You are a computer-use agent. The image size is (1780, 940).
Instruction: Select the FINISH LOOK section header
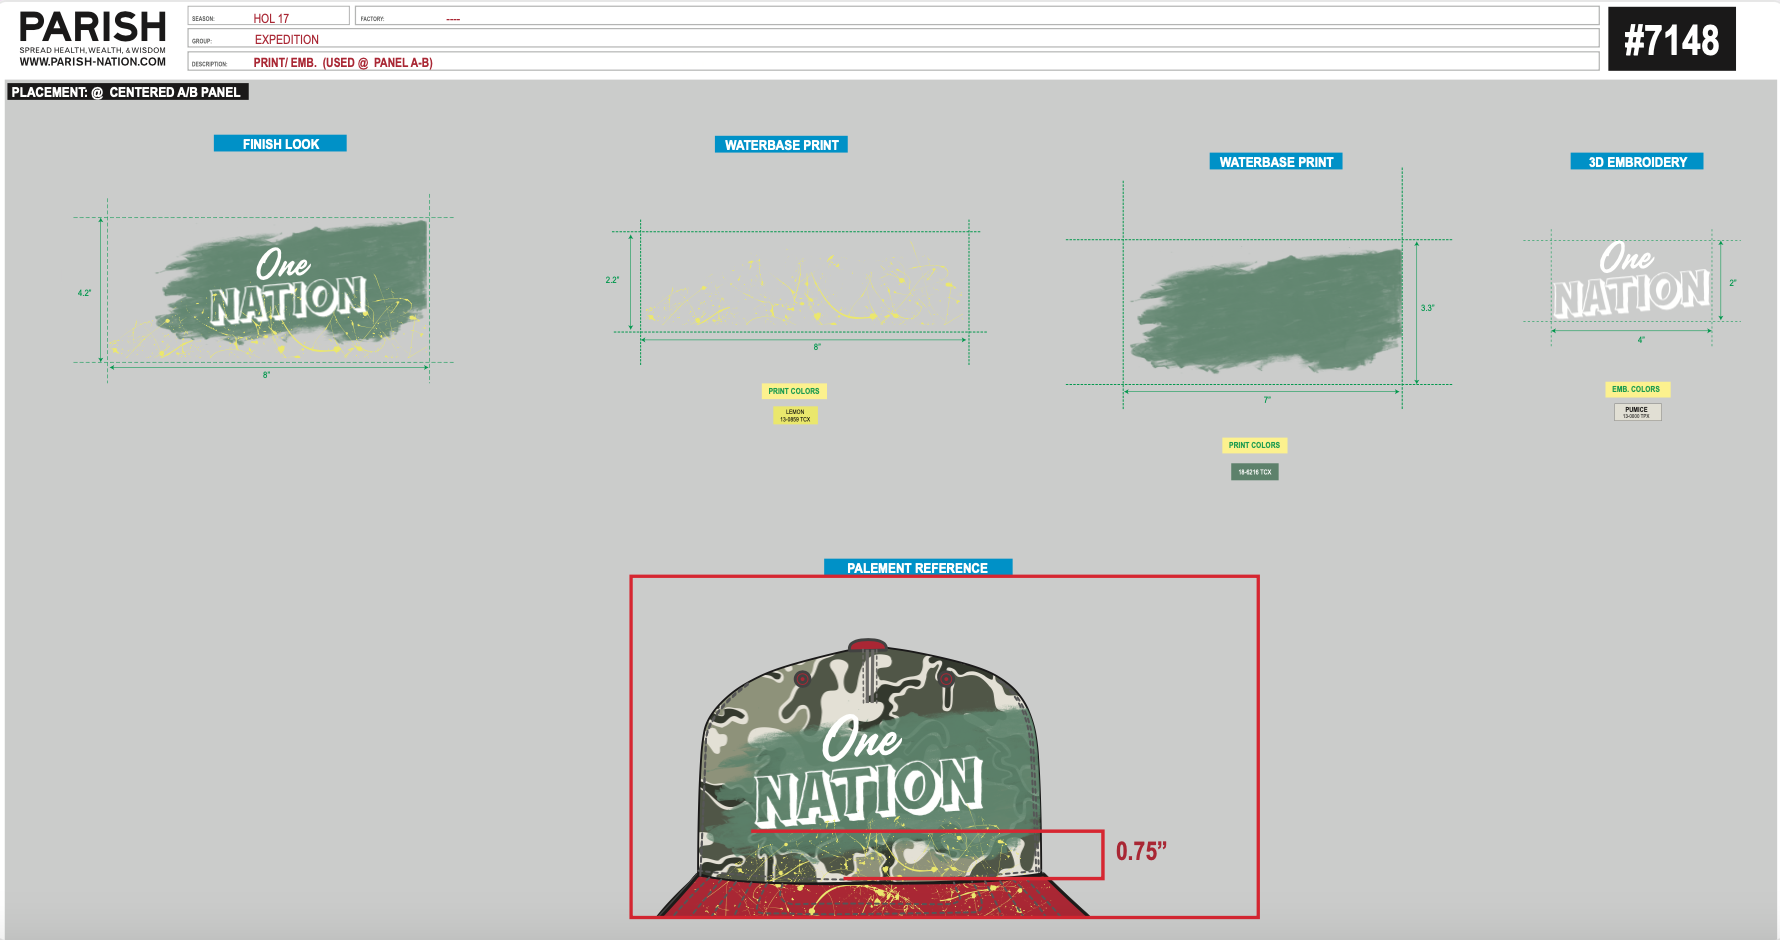[279, 143]
